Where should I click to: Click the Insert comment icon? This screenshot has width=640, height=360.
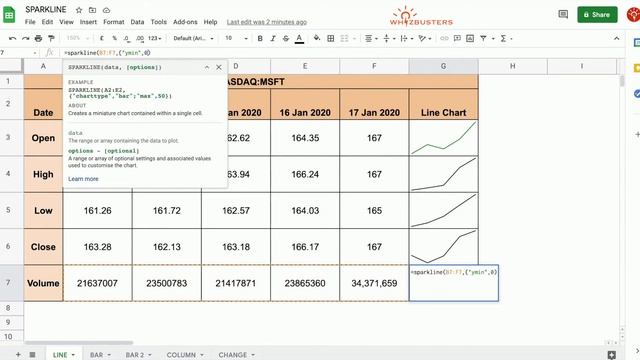(x=457, y=38)
